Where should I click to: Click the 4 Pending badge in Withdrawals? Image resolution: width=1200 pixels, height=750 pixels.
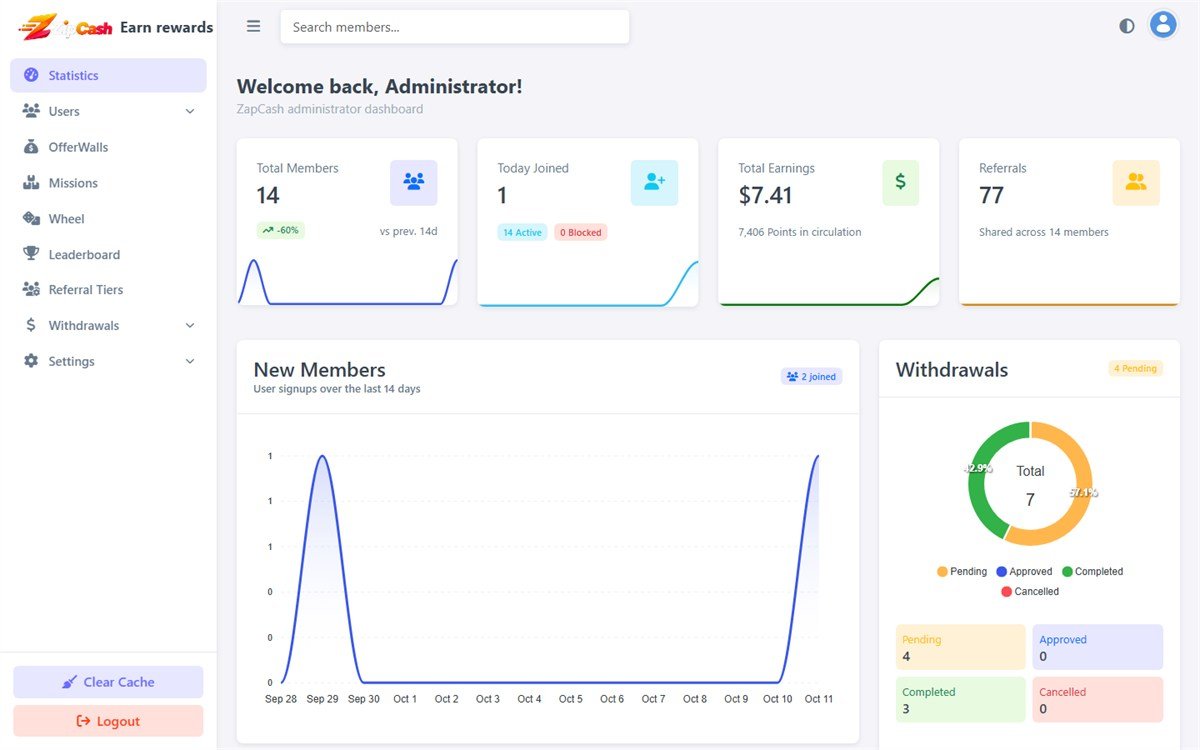[x=1135, y=368]
